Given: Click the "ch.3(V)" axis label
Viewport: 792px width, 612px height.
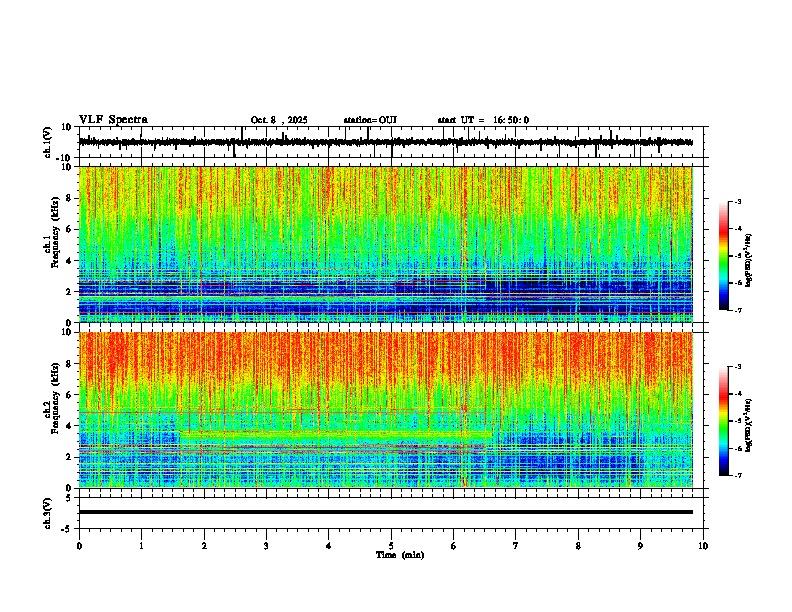Looking at the screenshot, I should [47, 513].
